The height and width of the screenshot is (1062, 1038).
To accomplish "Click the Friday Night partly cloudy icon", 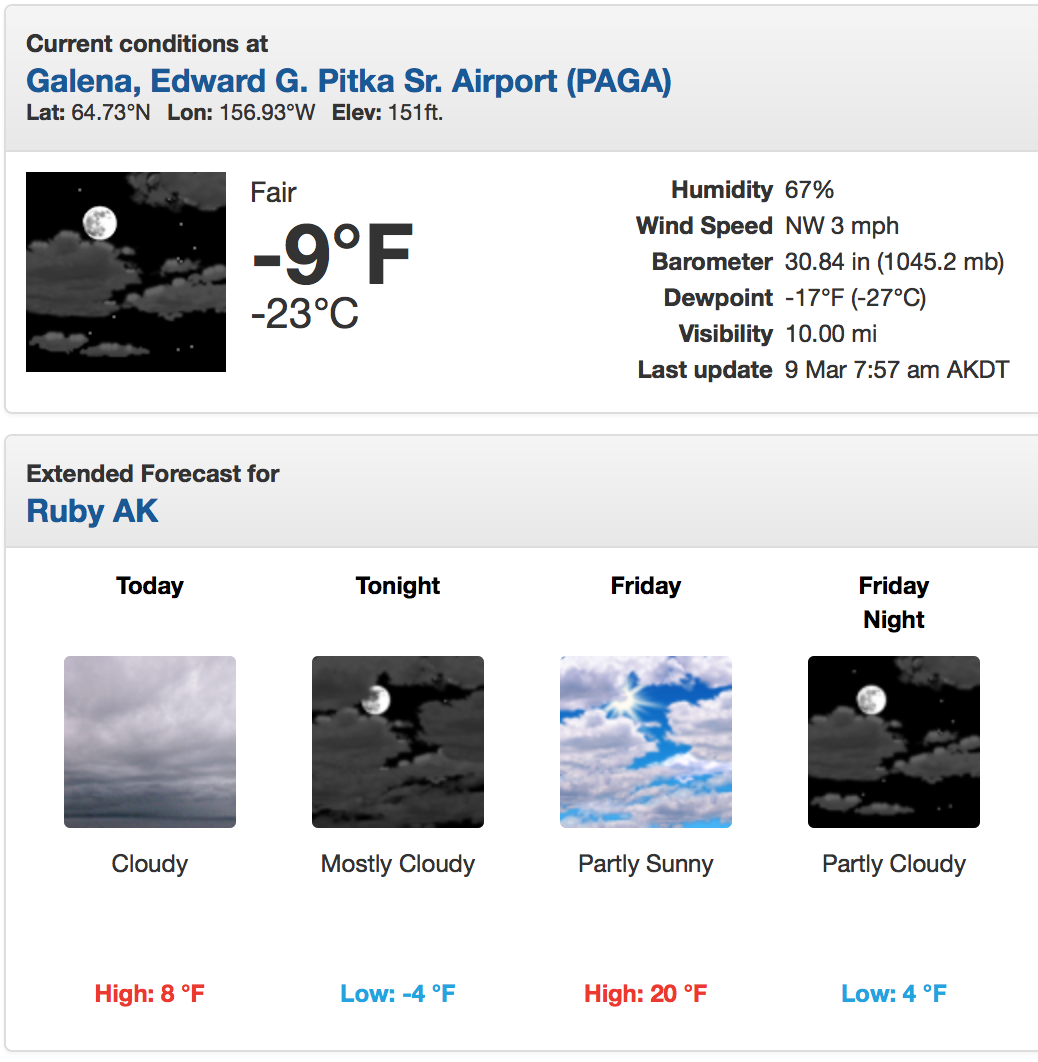I will tap(894, 742).
